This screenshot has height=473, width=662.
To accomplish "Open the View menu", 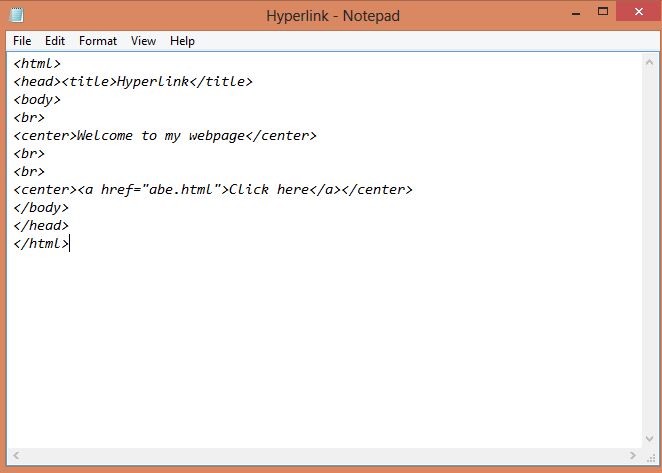I will [x=144, y=41].
